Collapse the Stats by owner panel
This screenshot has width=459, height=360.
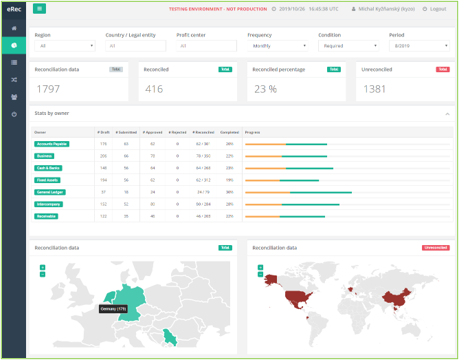tap(447, 114)
